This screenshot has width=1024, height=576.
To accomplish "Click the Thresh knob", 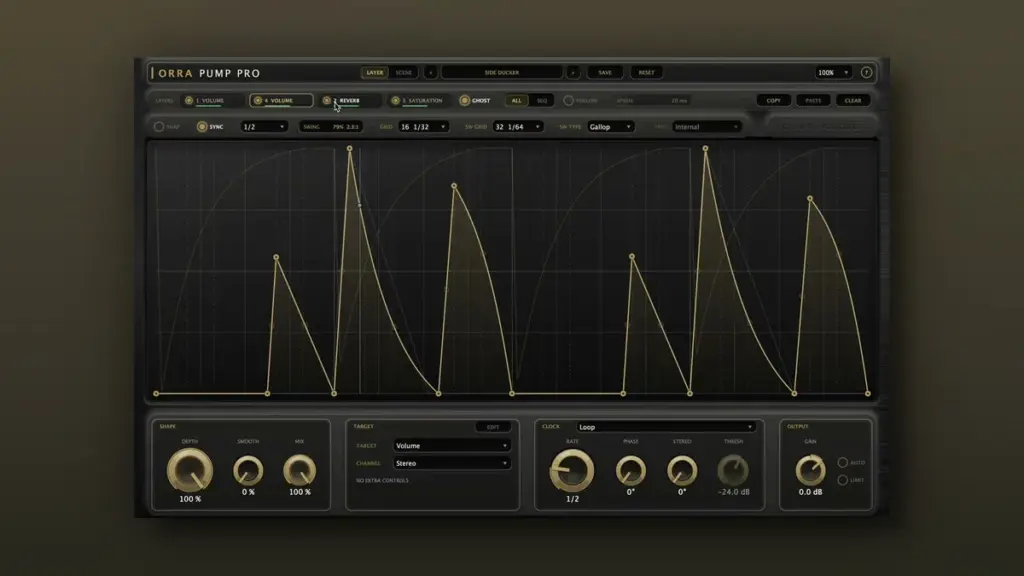I will (x=733, y=470).
